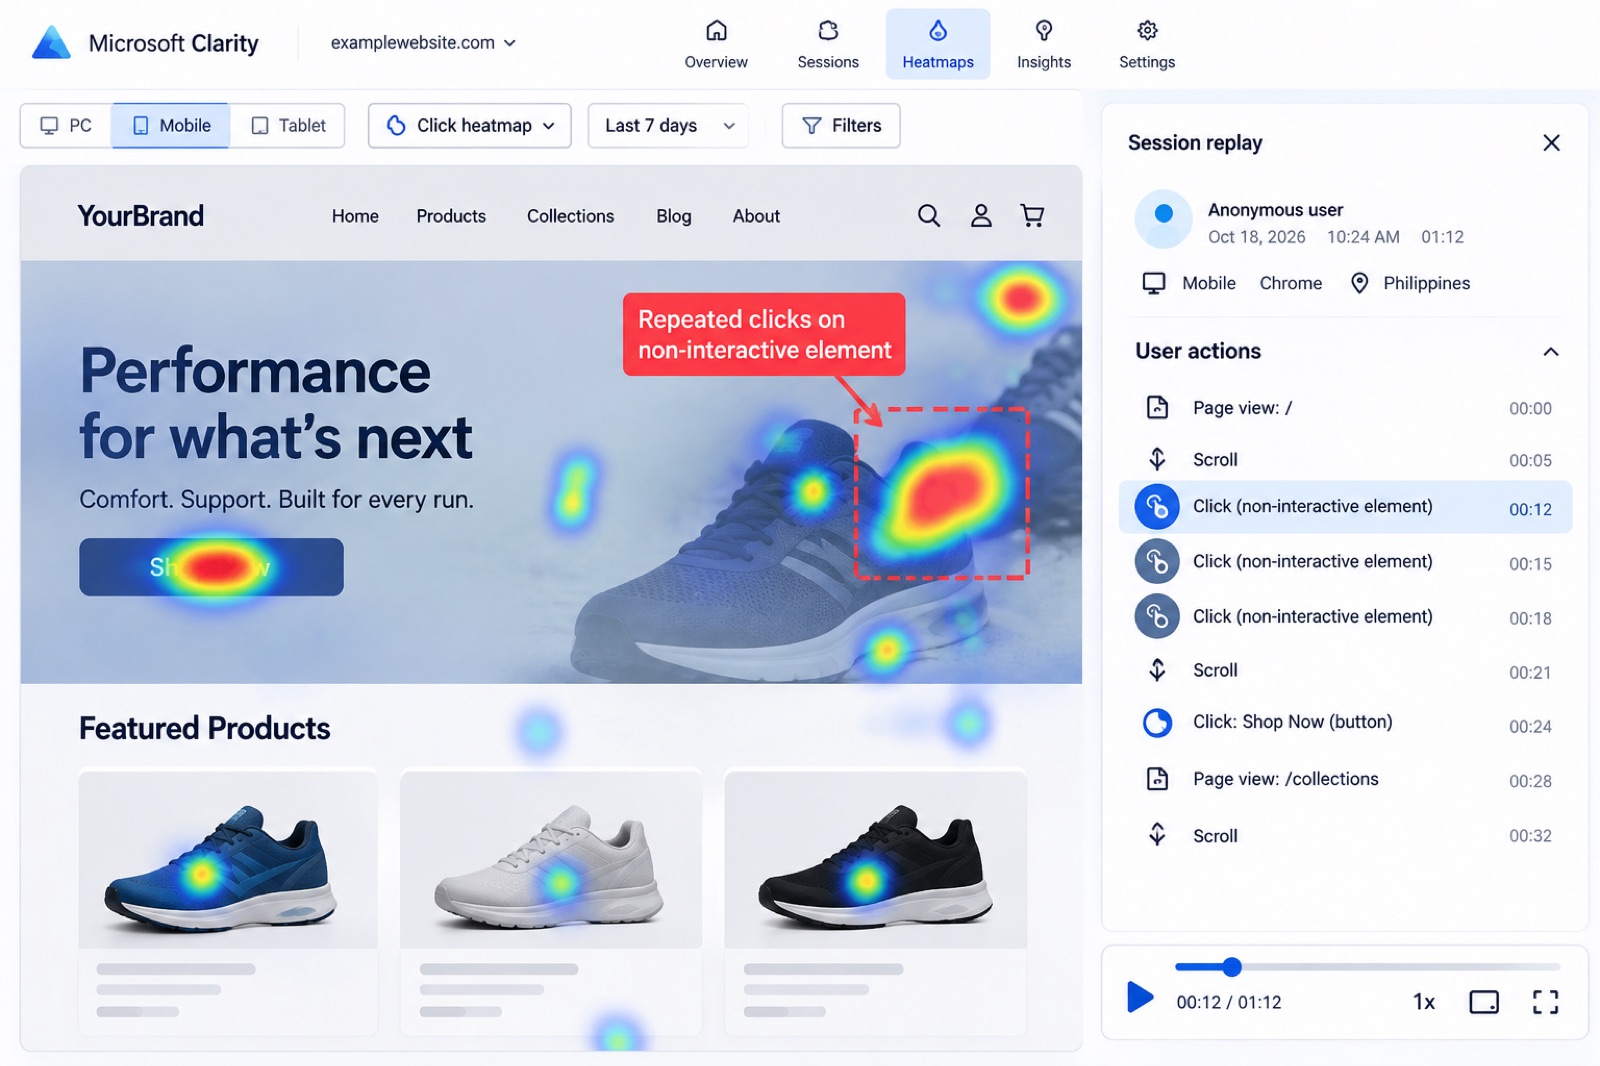
Task: Click the shopping cart icon in YourBrand header
Action: point(1032,216)
